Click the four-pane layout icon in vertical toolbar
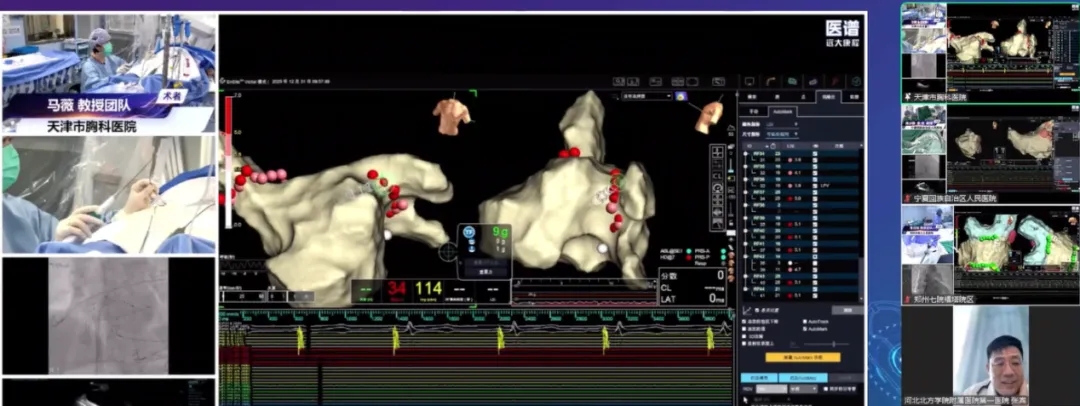1080x406 pixels. [718, 153]
